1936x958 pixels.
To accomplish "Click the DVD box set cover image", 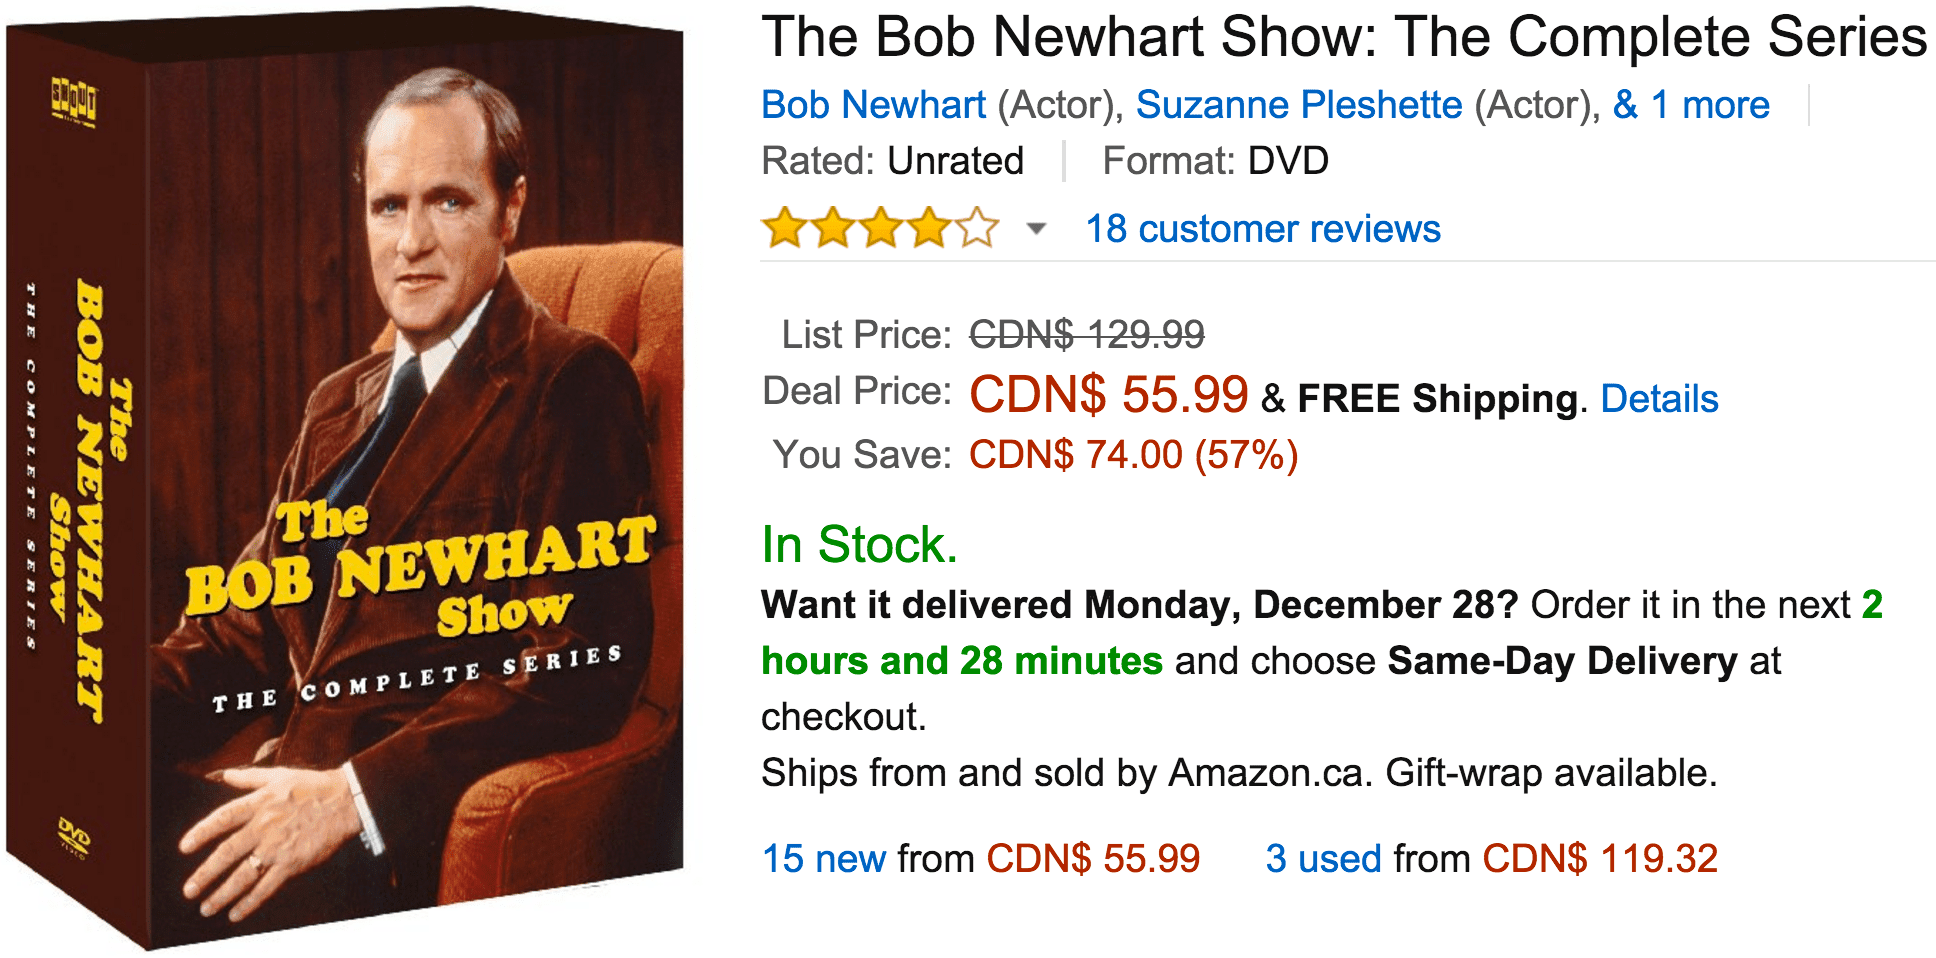I will coord(345,480).
